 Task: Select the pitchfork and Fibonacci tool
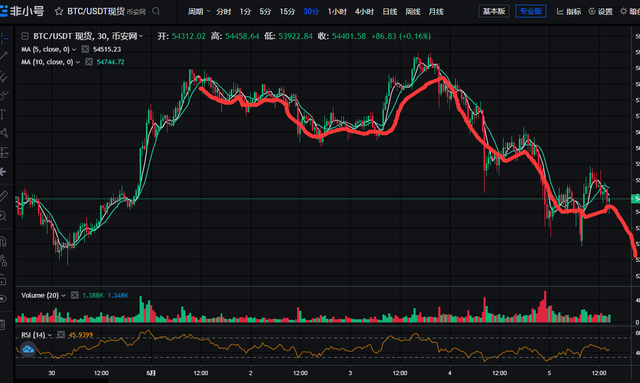3,76
